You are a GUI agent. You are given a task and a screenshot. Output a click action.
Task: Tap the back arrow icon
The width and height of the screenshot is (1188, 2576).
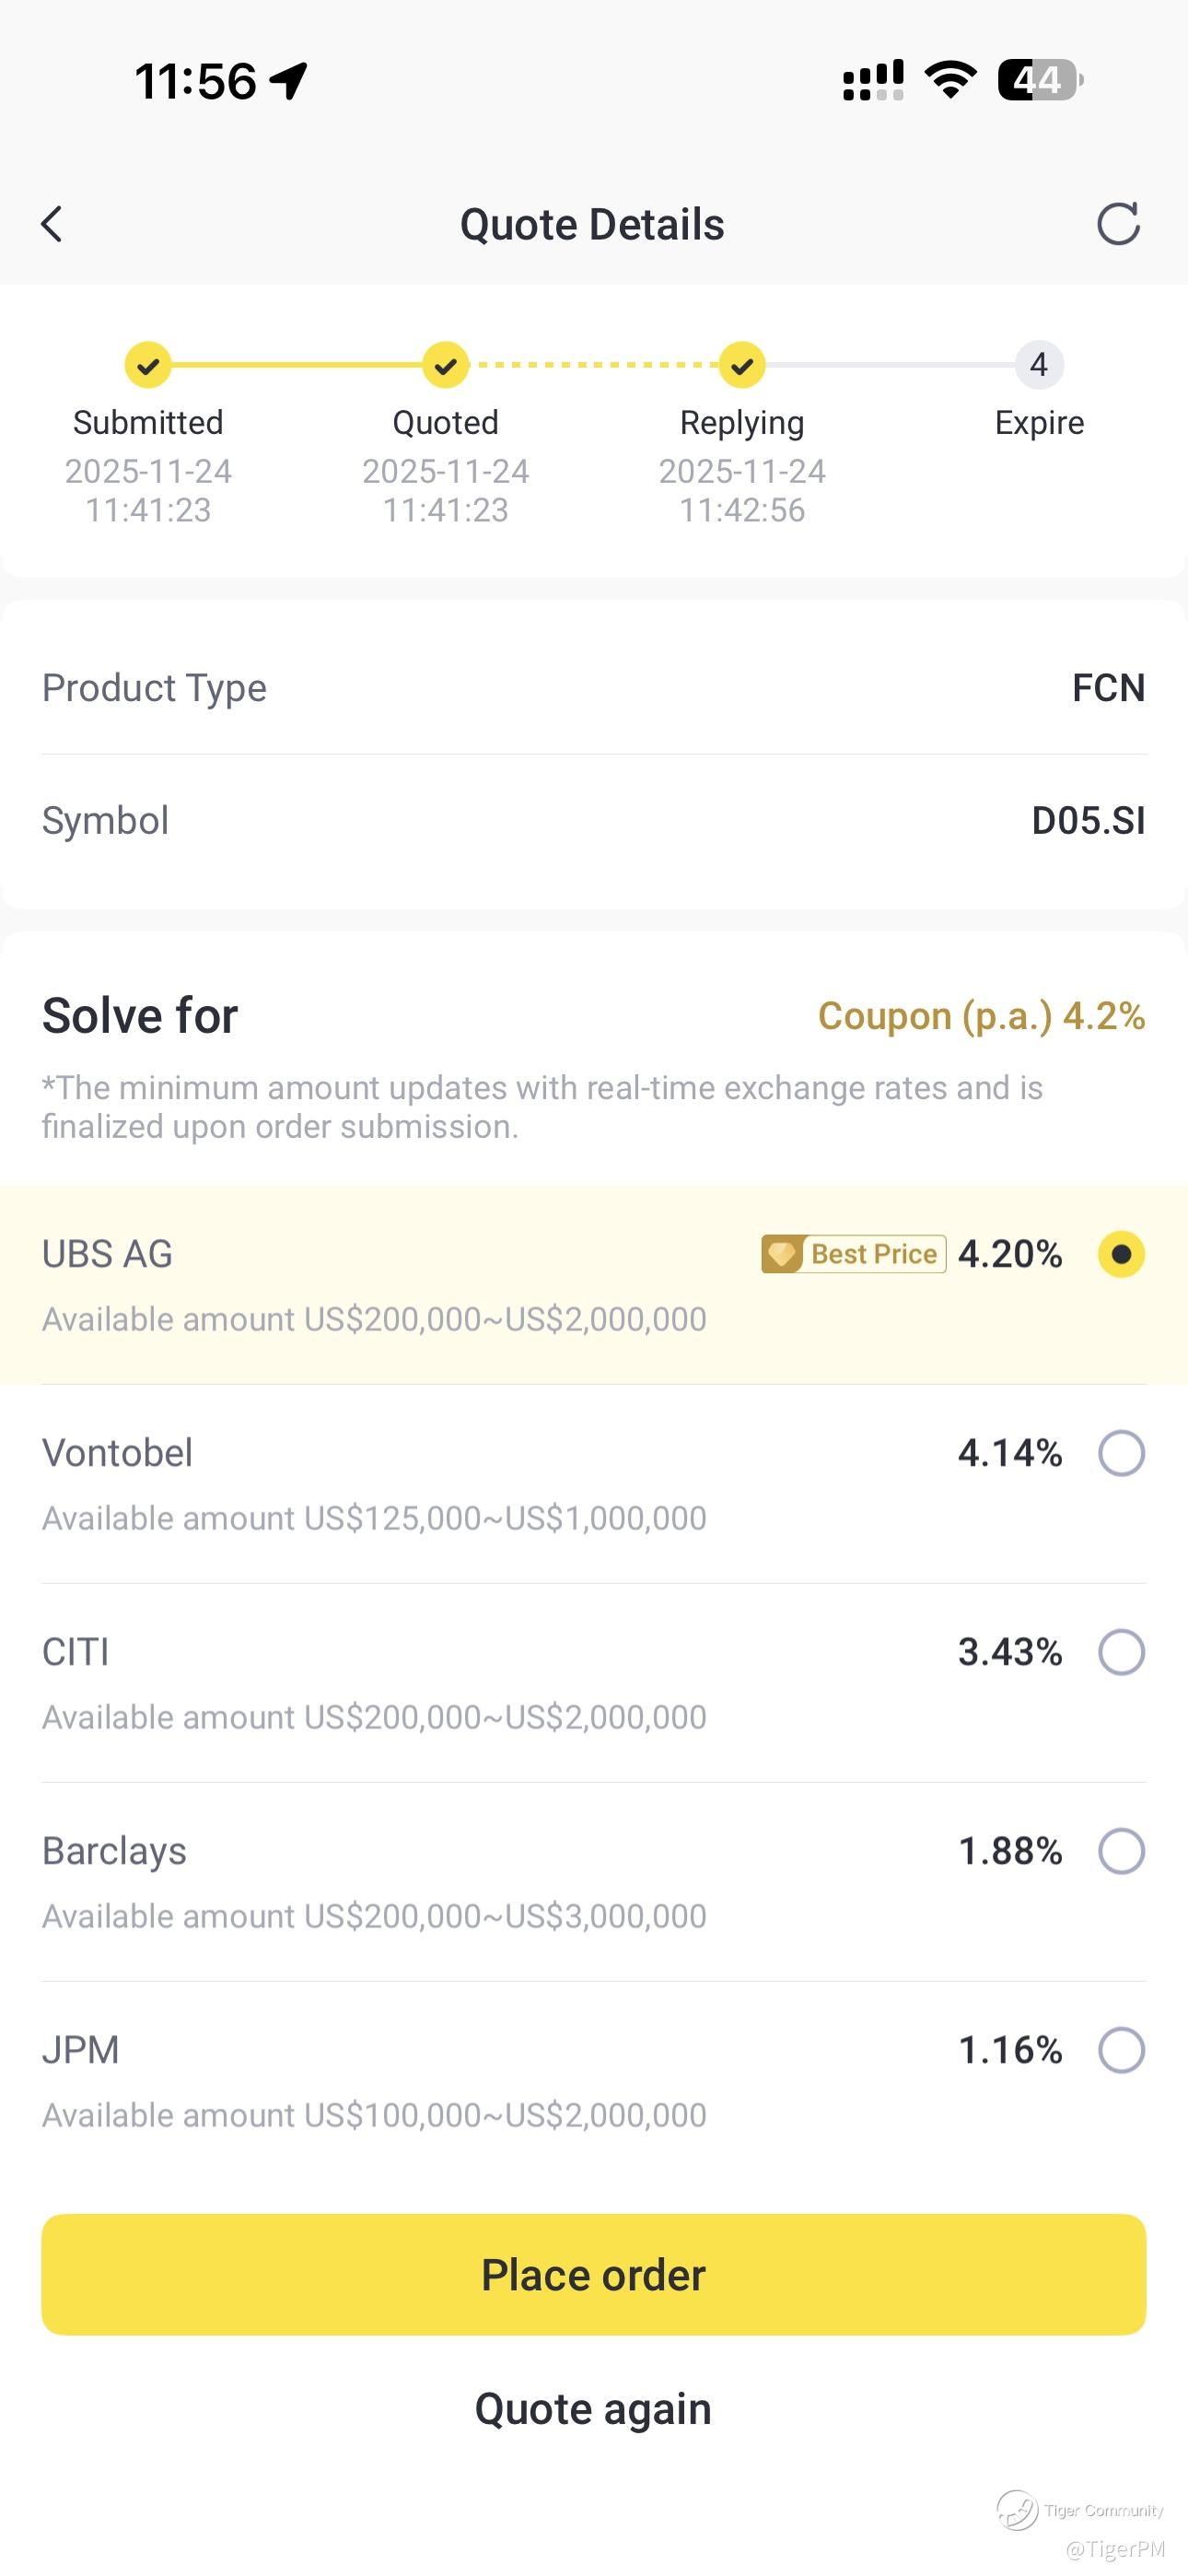point(52,224)
